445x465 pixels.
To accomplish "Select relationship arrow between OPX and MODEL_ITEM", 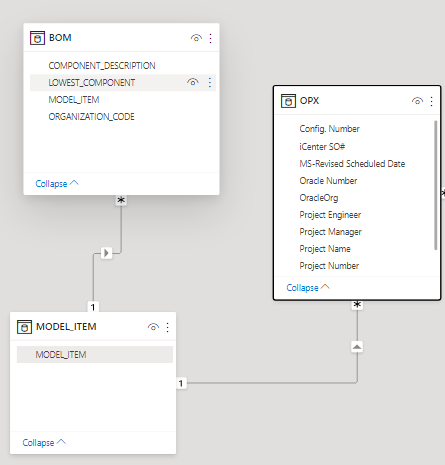I will click(x=357, y=347).
